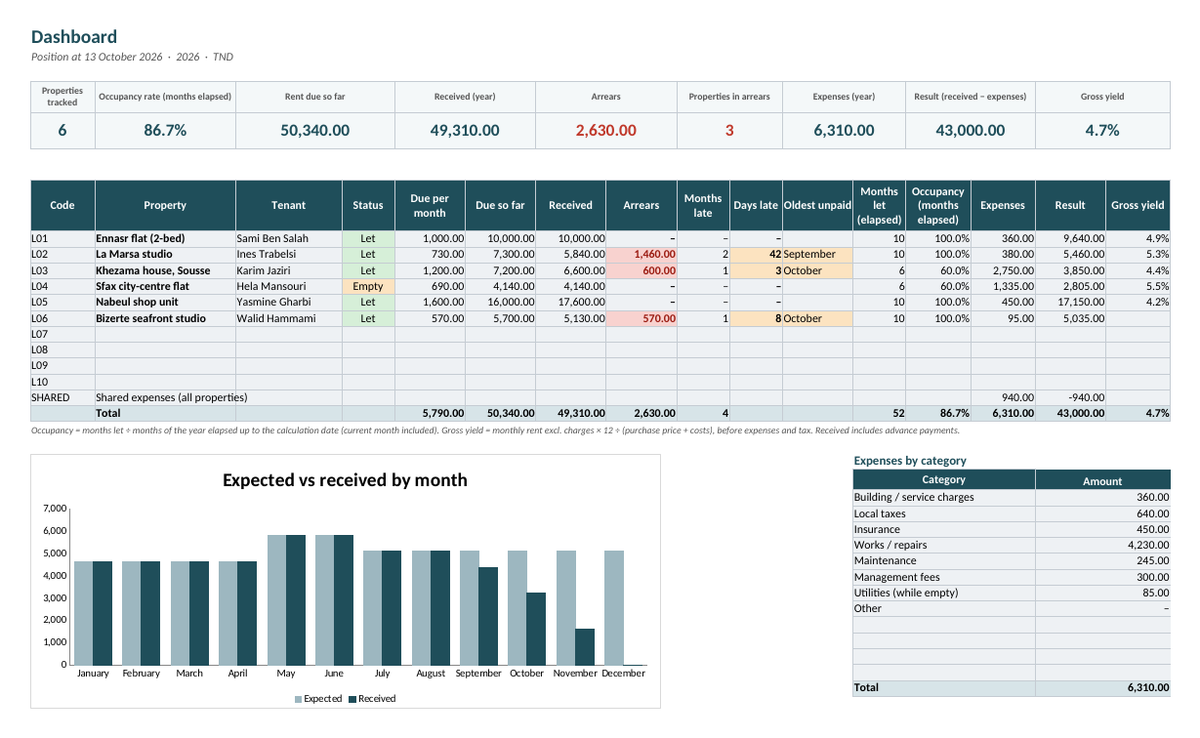Viewport: 1200px width, 738px height.
Task: Select tenant Walid Hammami
Action: click(288, 318)
